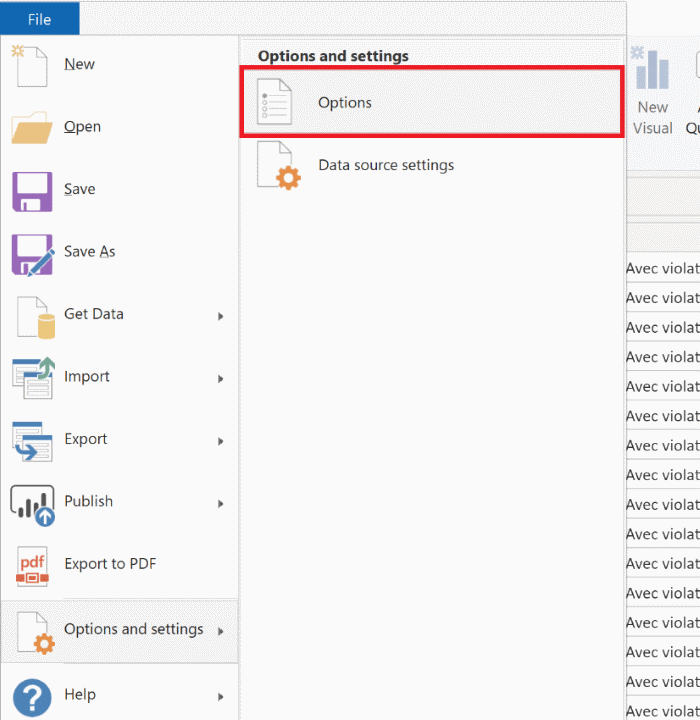Viewport: 700px width, 720px height.
Task: Click the New Visual ribbon label
Action: [x=653, y=118]
